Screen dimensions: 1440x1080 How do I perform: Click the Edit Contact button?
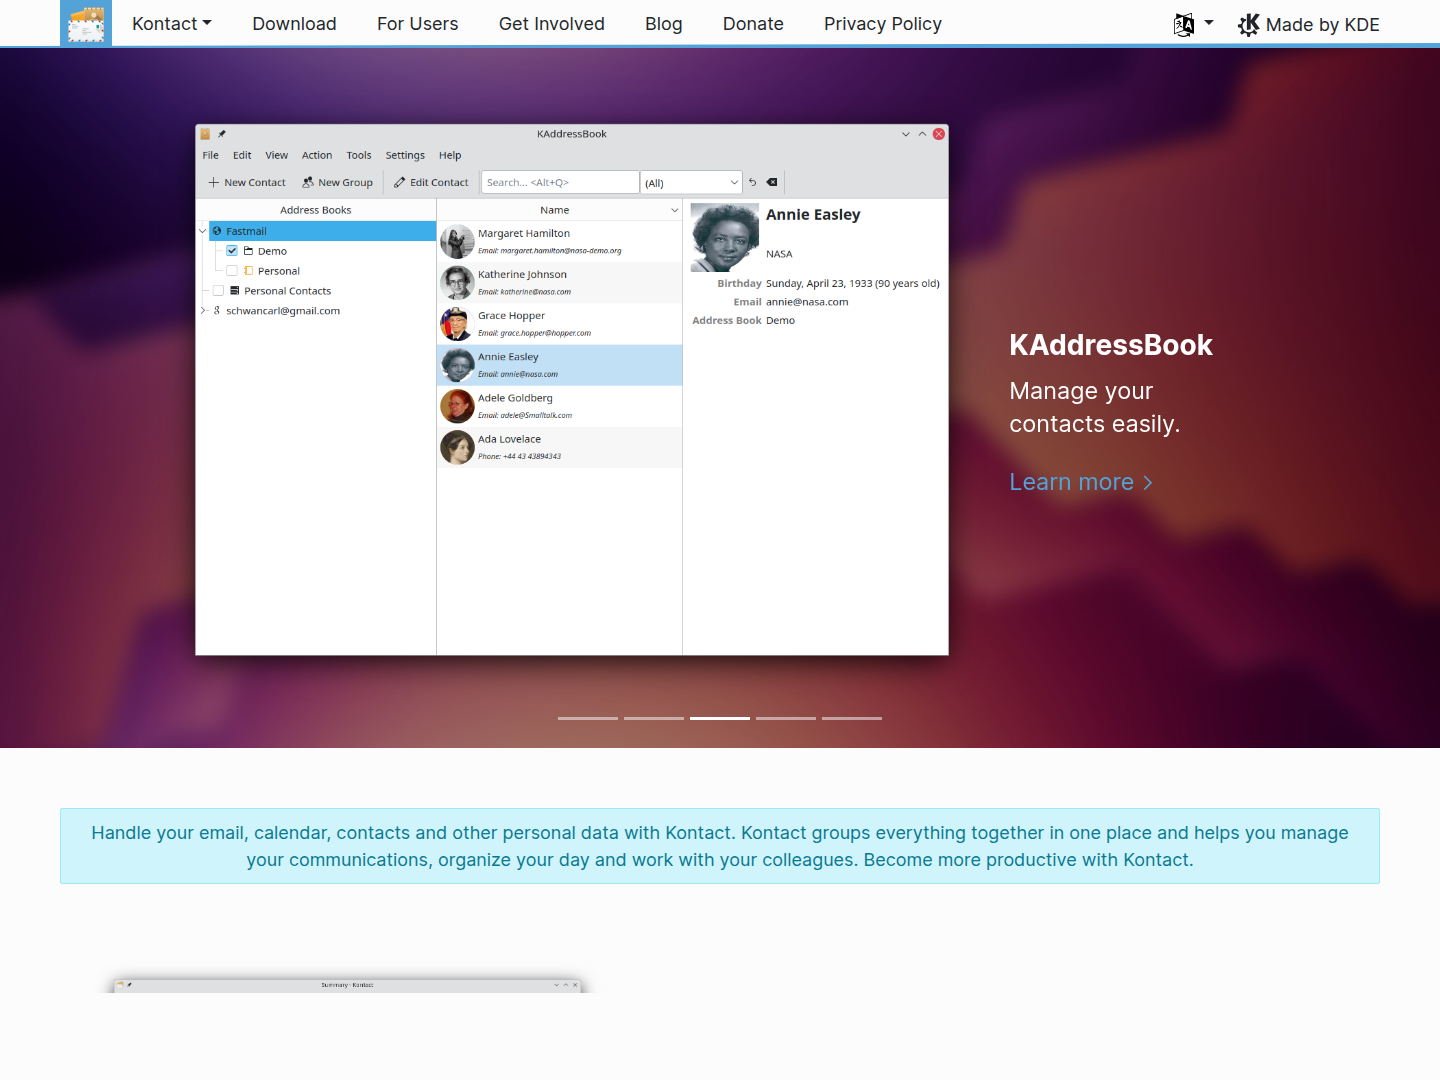pyautogui.click(x=431, y=182)
